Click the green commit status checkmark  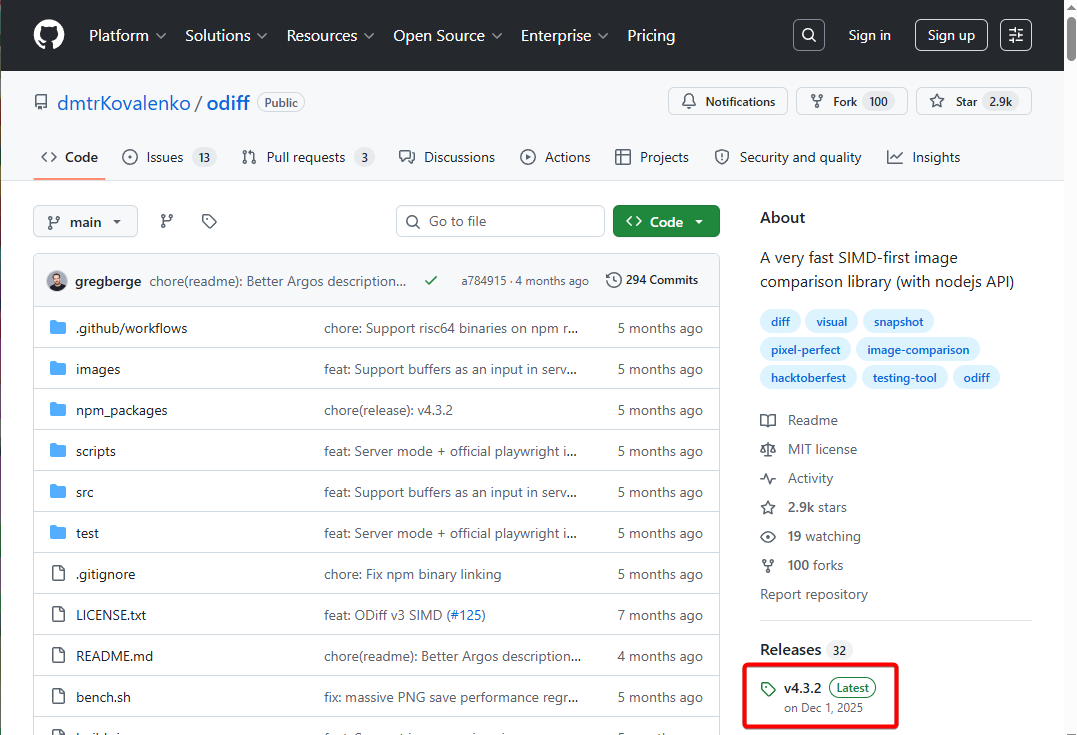click(431, 281)
